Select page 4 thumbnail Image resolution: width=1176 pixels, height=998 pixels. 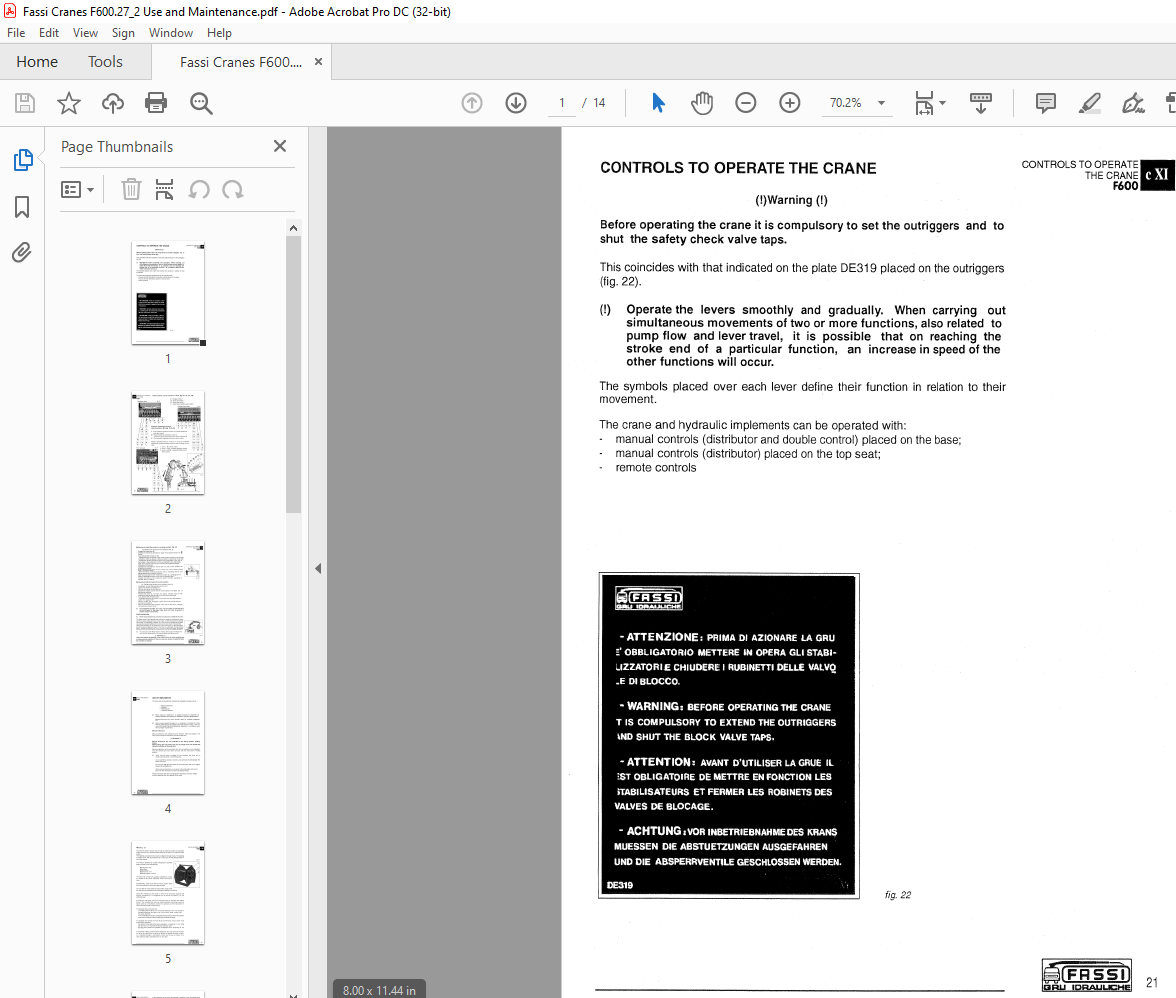[168, 743]
